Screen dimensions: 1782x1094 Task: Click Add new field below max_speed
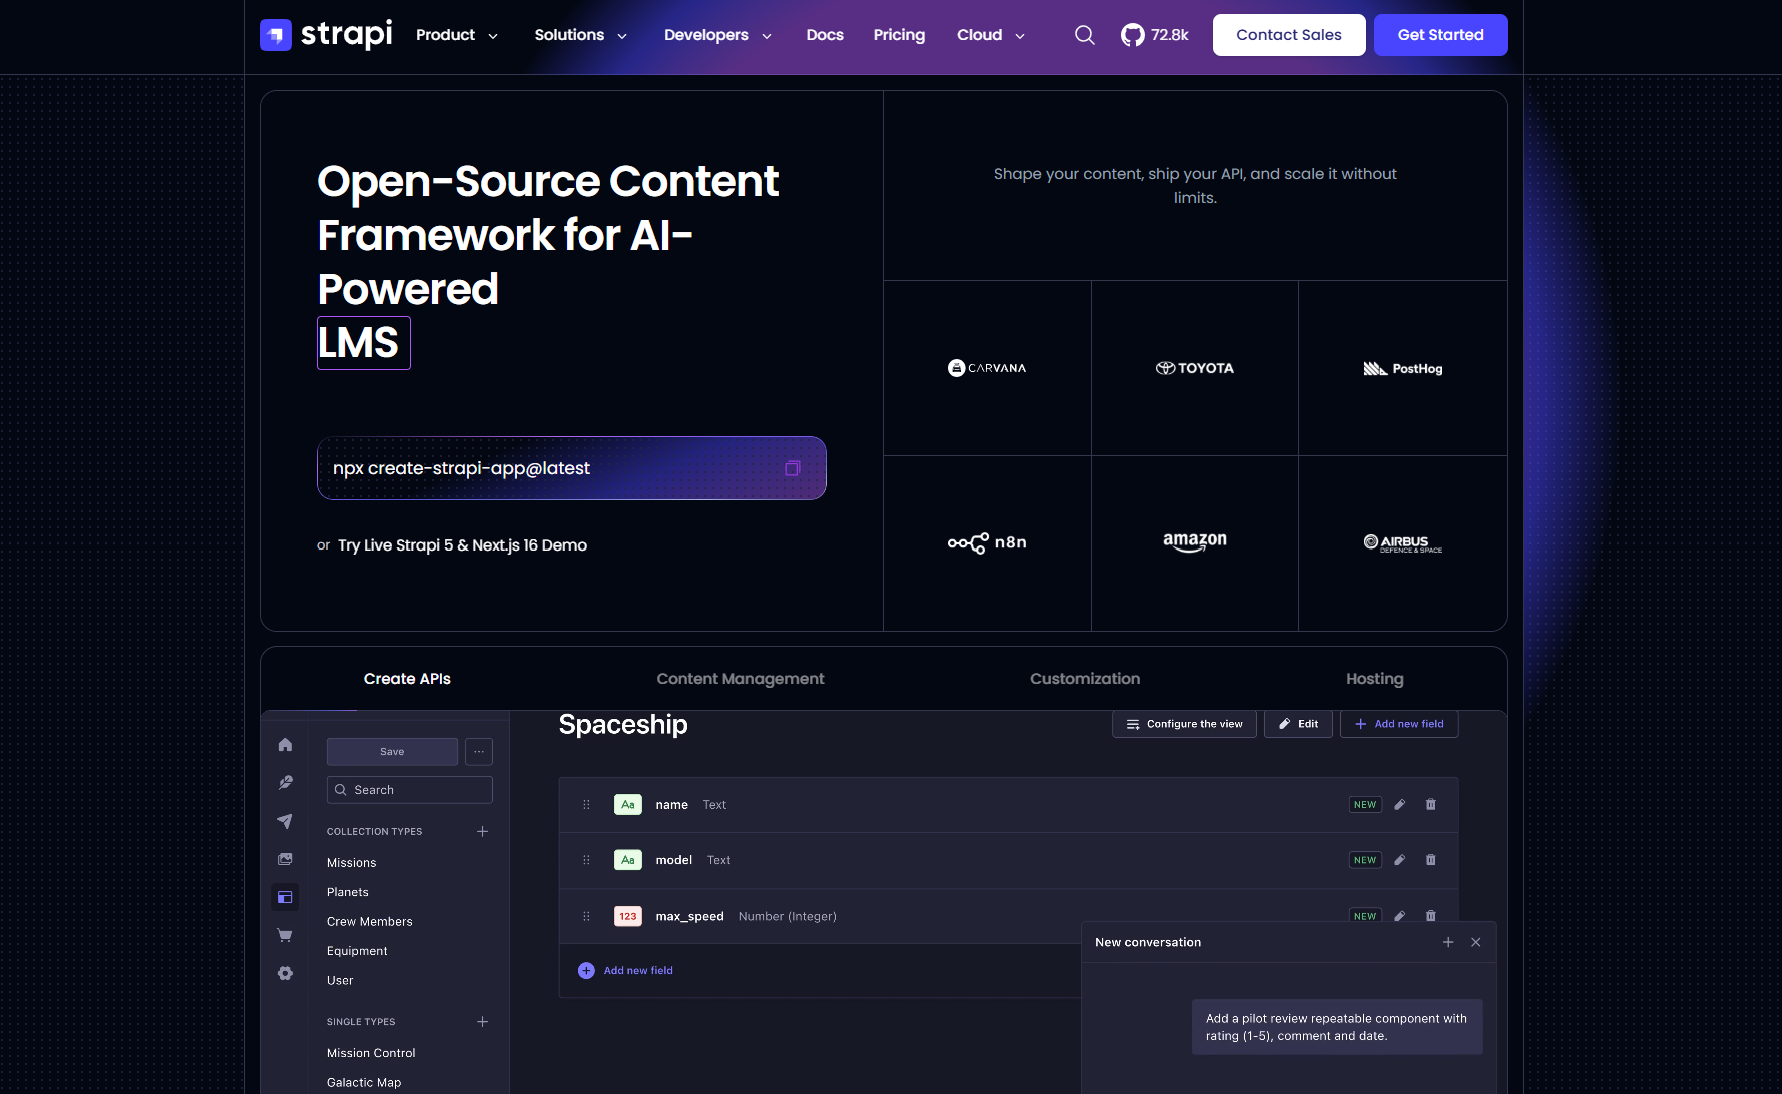pos(626,970)
